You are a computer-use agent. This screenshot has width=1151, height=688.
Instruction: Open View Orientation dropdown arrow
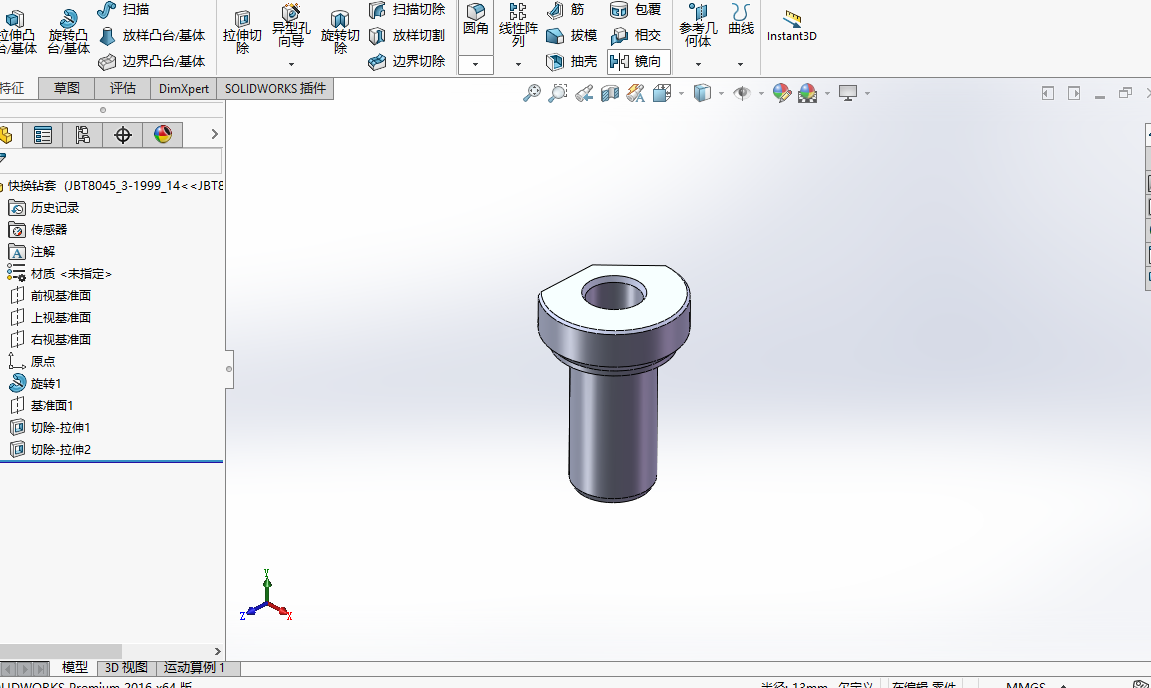(x=681, y=93)
